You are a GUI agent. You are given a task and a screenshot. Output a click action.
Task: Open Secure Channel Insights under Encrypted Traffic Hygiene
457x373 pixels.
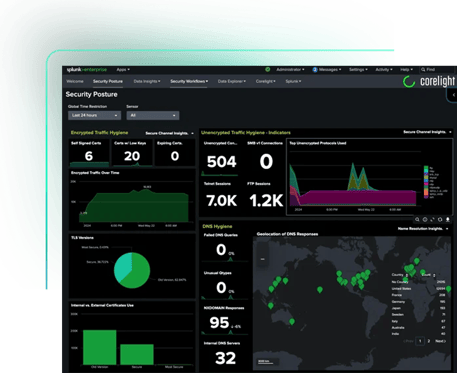[x=169, y=133]
